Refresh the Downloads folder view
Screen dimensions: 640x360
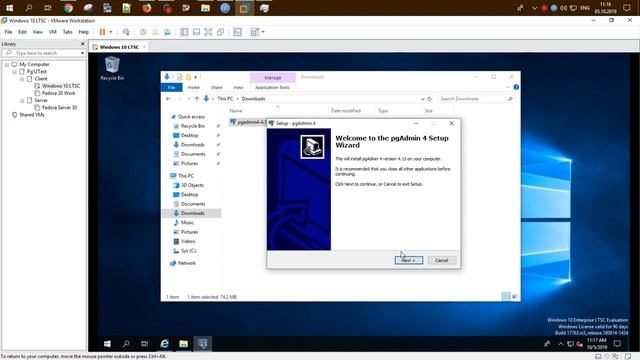point(429,99)
